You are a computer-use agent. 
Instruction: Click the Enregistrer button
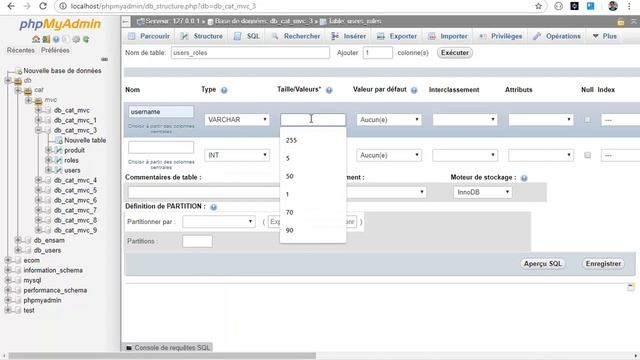pos(603,264)
